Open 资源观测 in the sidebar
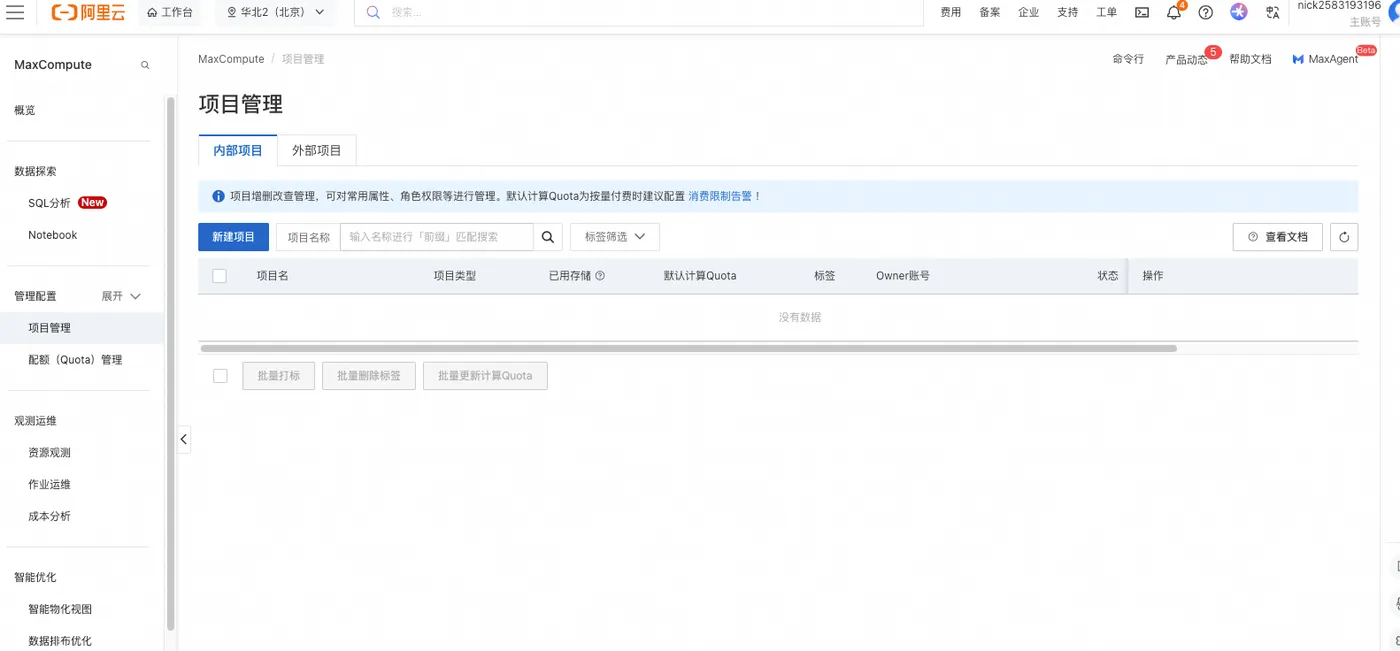This screenshot has height=651, width=1400. [x=50, y=453]
